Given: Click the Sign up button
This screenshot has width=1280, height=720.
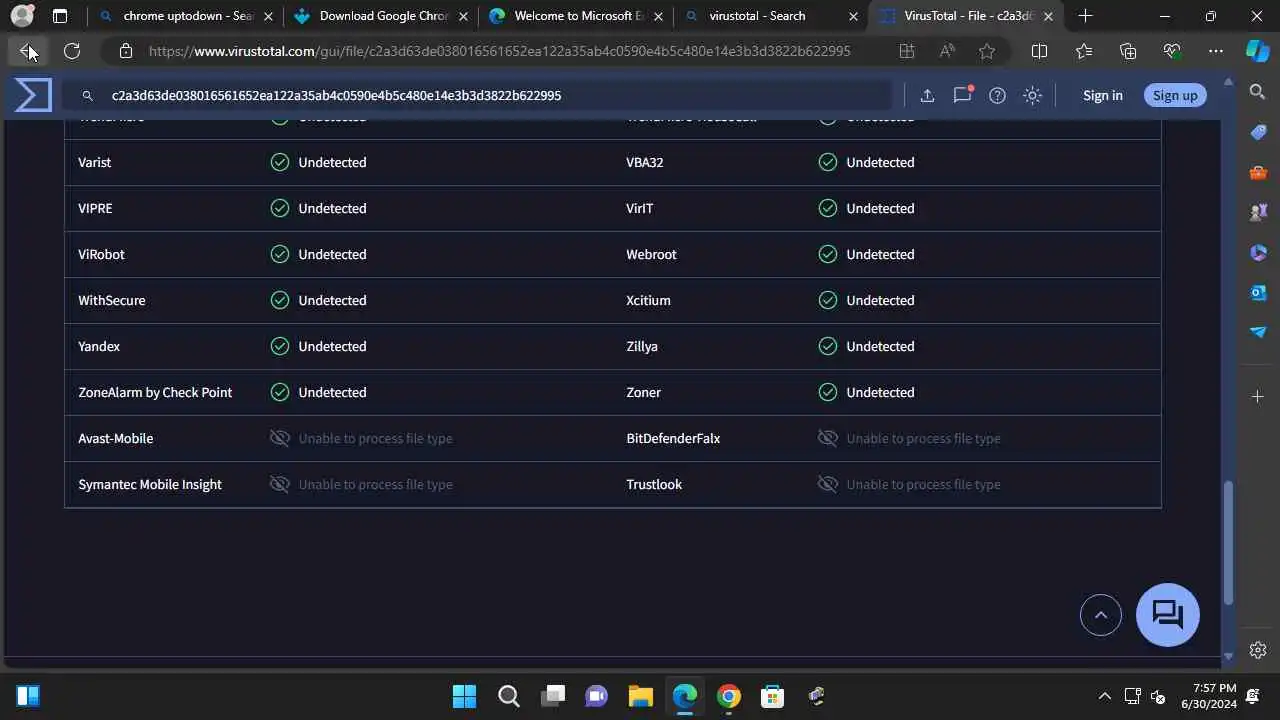Looking at the screenshot, I should [1175, 95].
